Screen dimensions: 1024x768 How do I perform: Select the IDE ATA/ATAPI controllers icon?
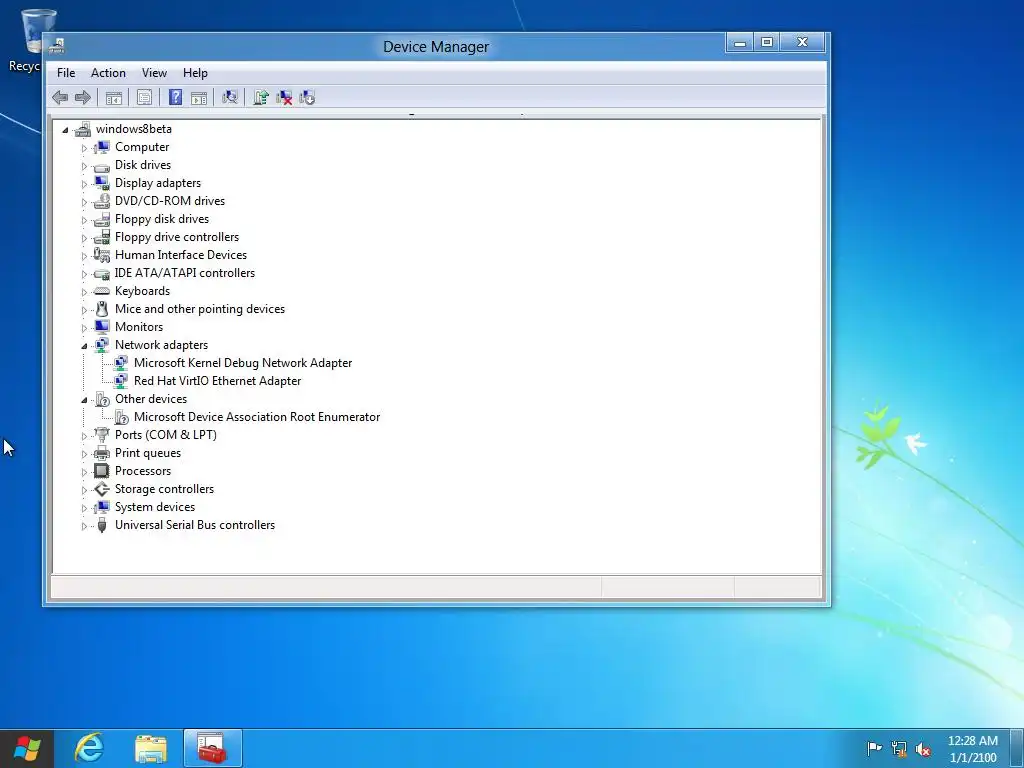102,273
